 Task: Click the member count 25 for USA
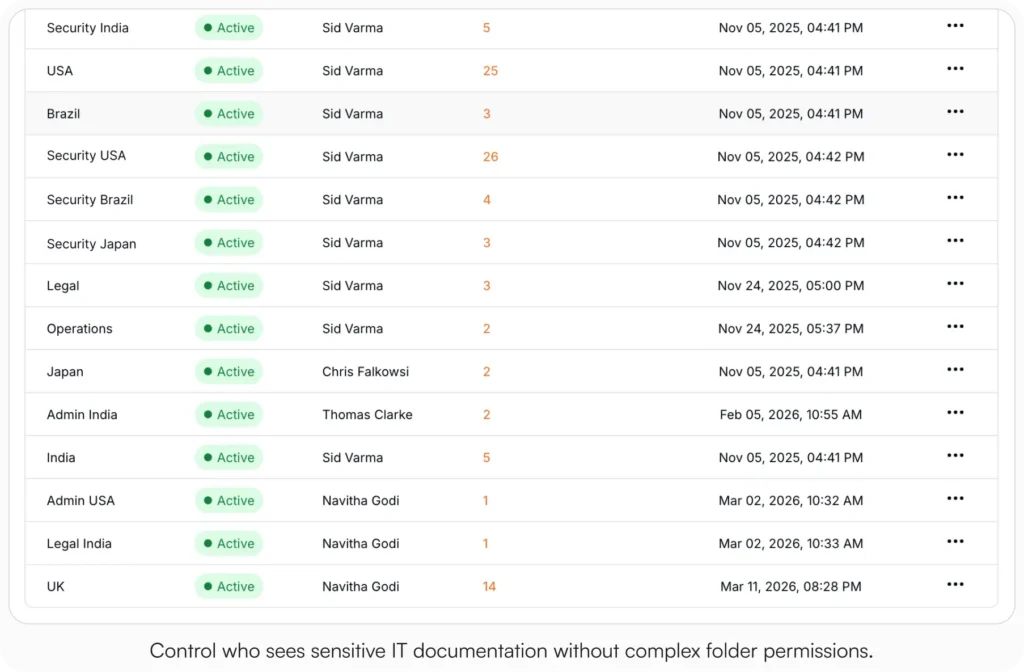pos(490,71)
